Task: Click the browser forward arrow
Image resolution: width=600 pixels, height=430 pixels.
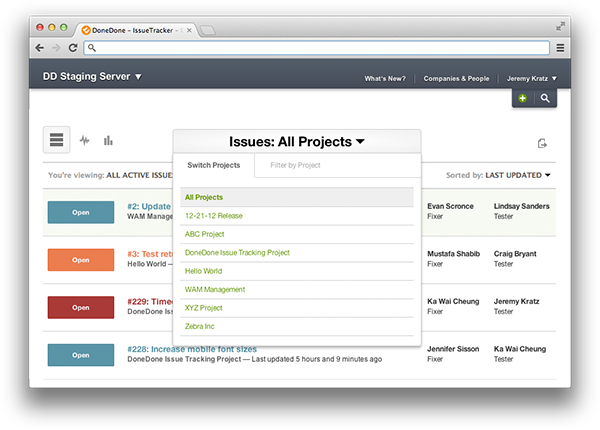Action: click(56, 48)
